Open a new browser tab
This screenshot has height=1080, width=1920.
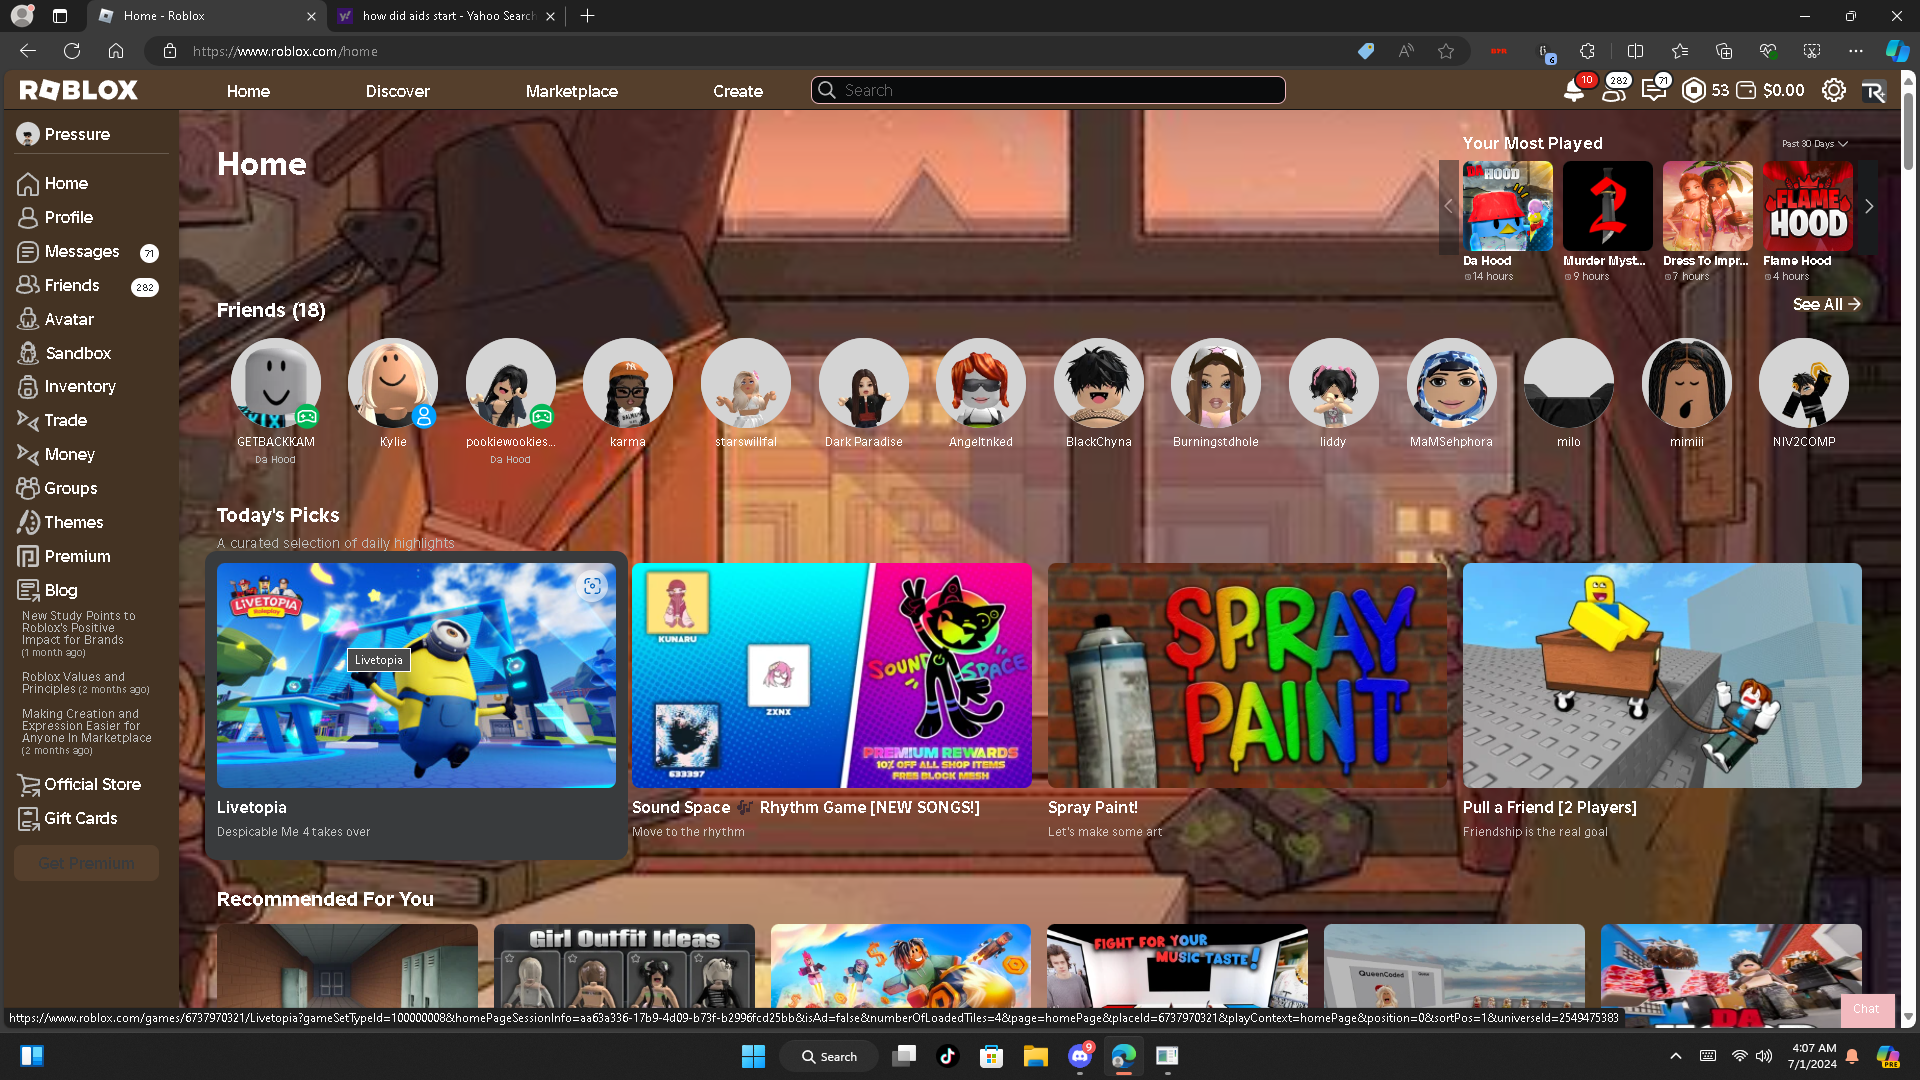(x=587, y=16)
